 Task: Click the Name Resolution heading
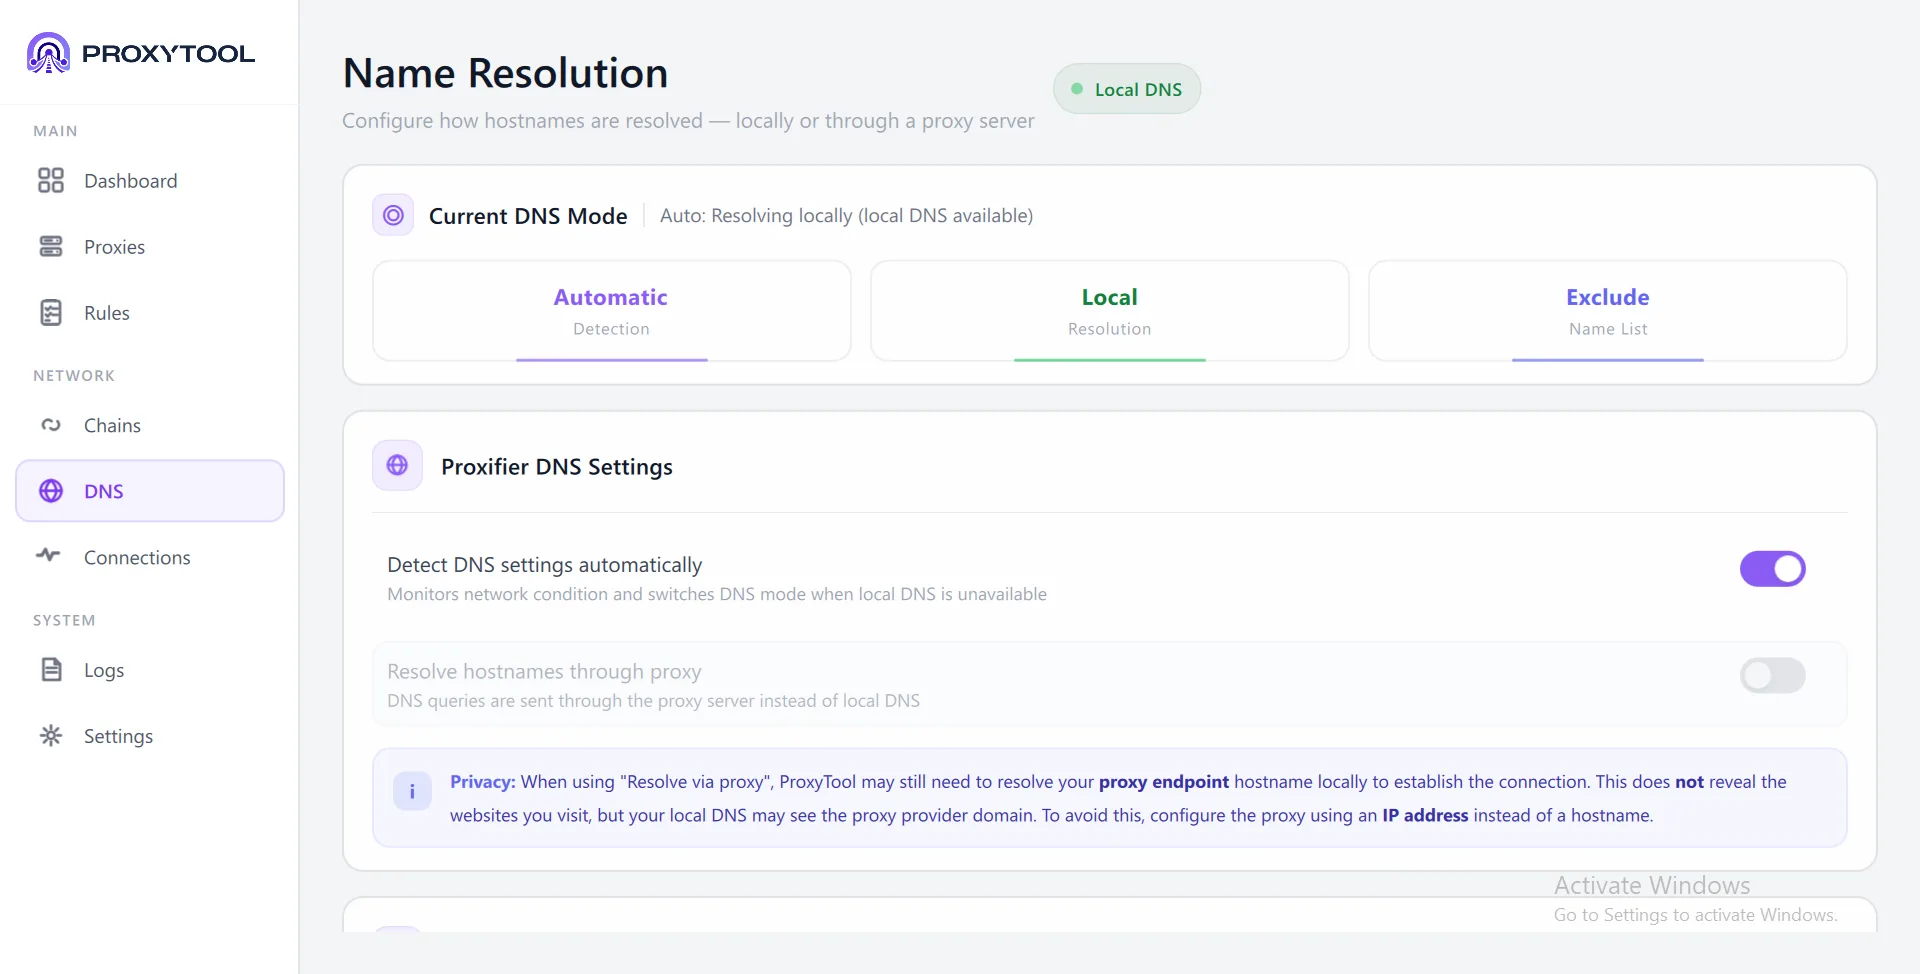[x=505, y=73]
